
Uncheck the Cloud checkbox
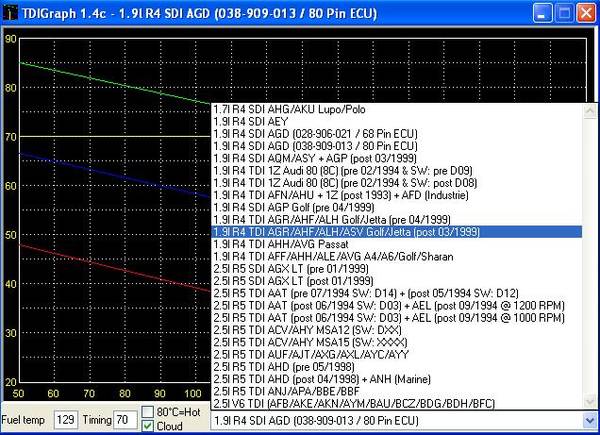148,426
